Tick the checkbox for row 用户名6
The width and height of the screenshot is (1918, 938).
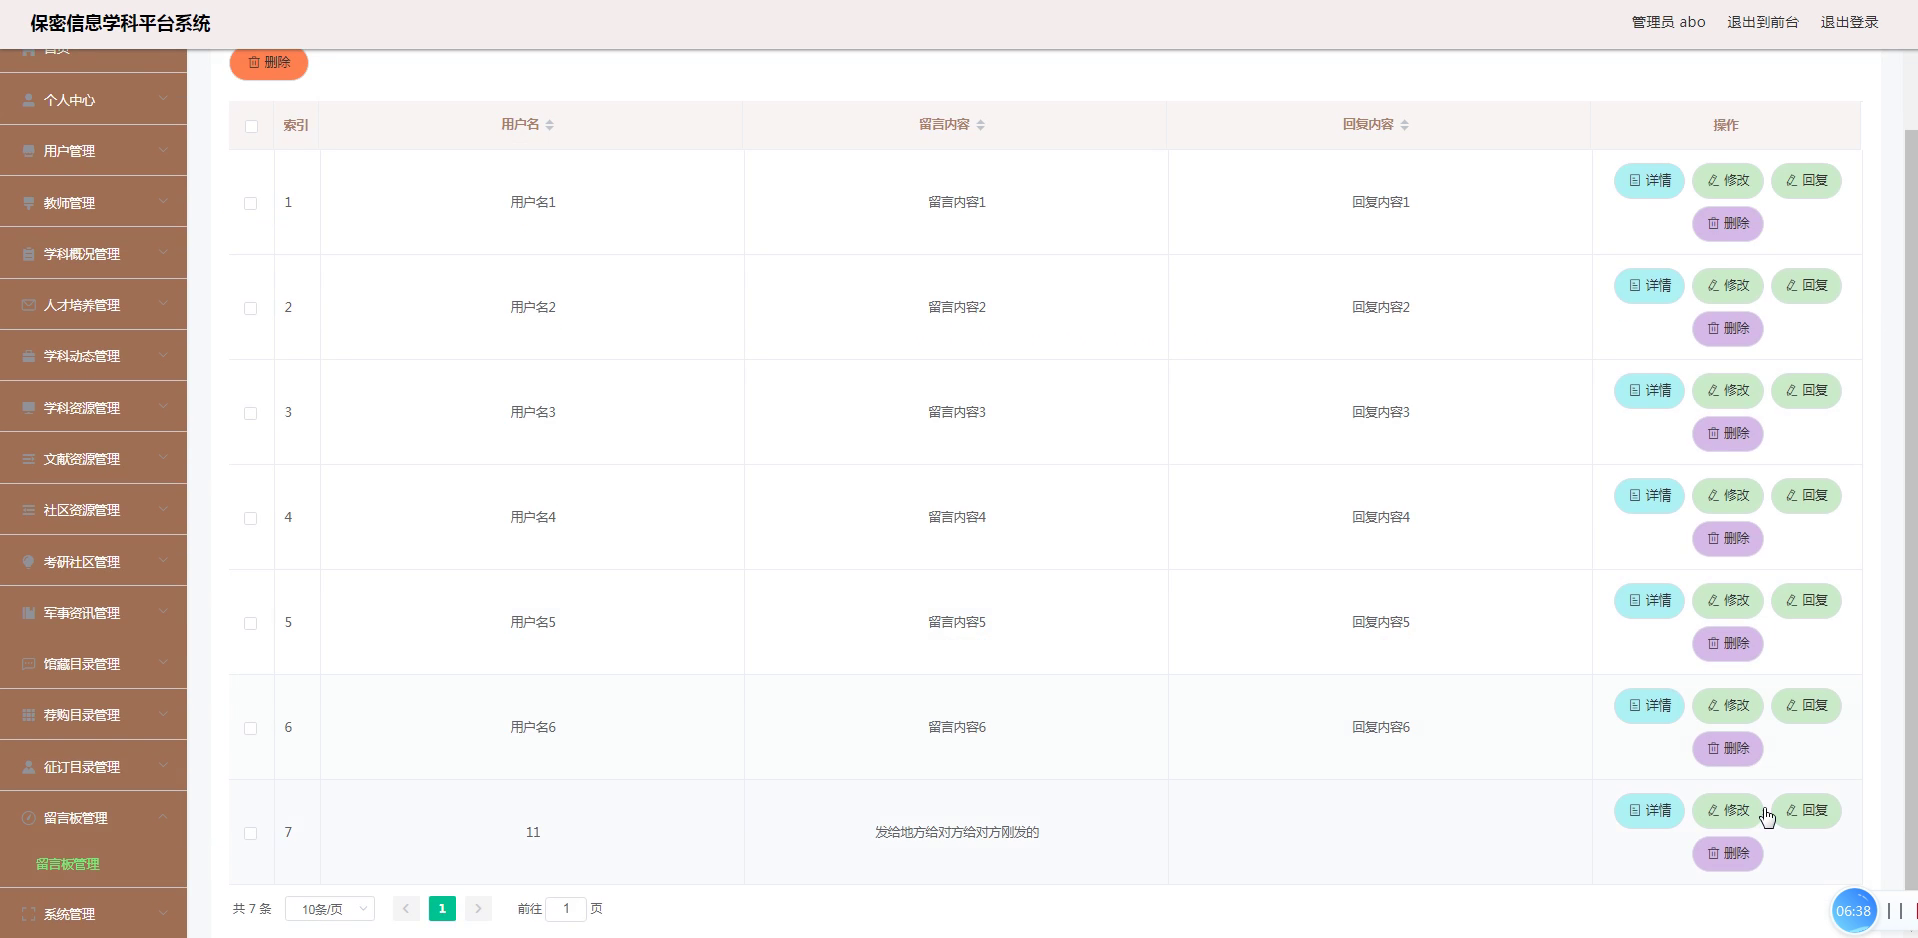251,728
